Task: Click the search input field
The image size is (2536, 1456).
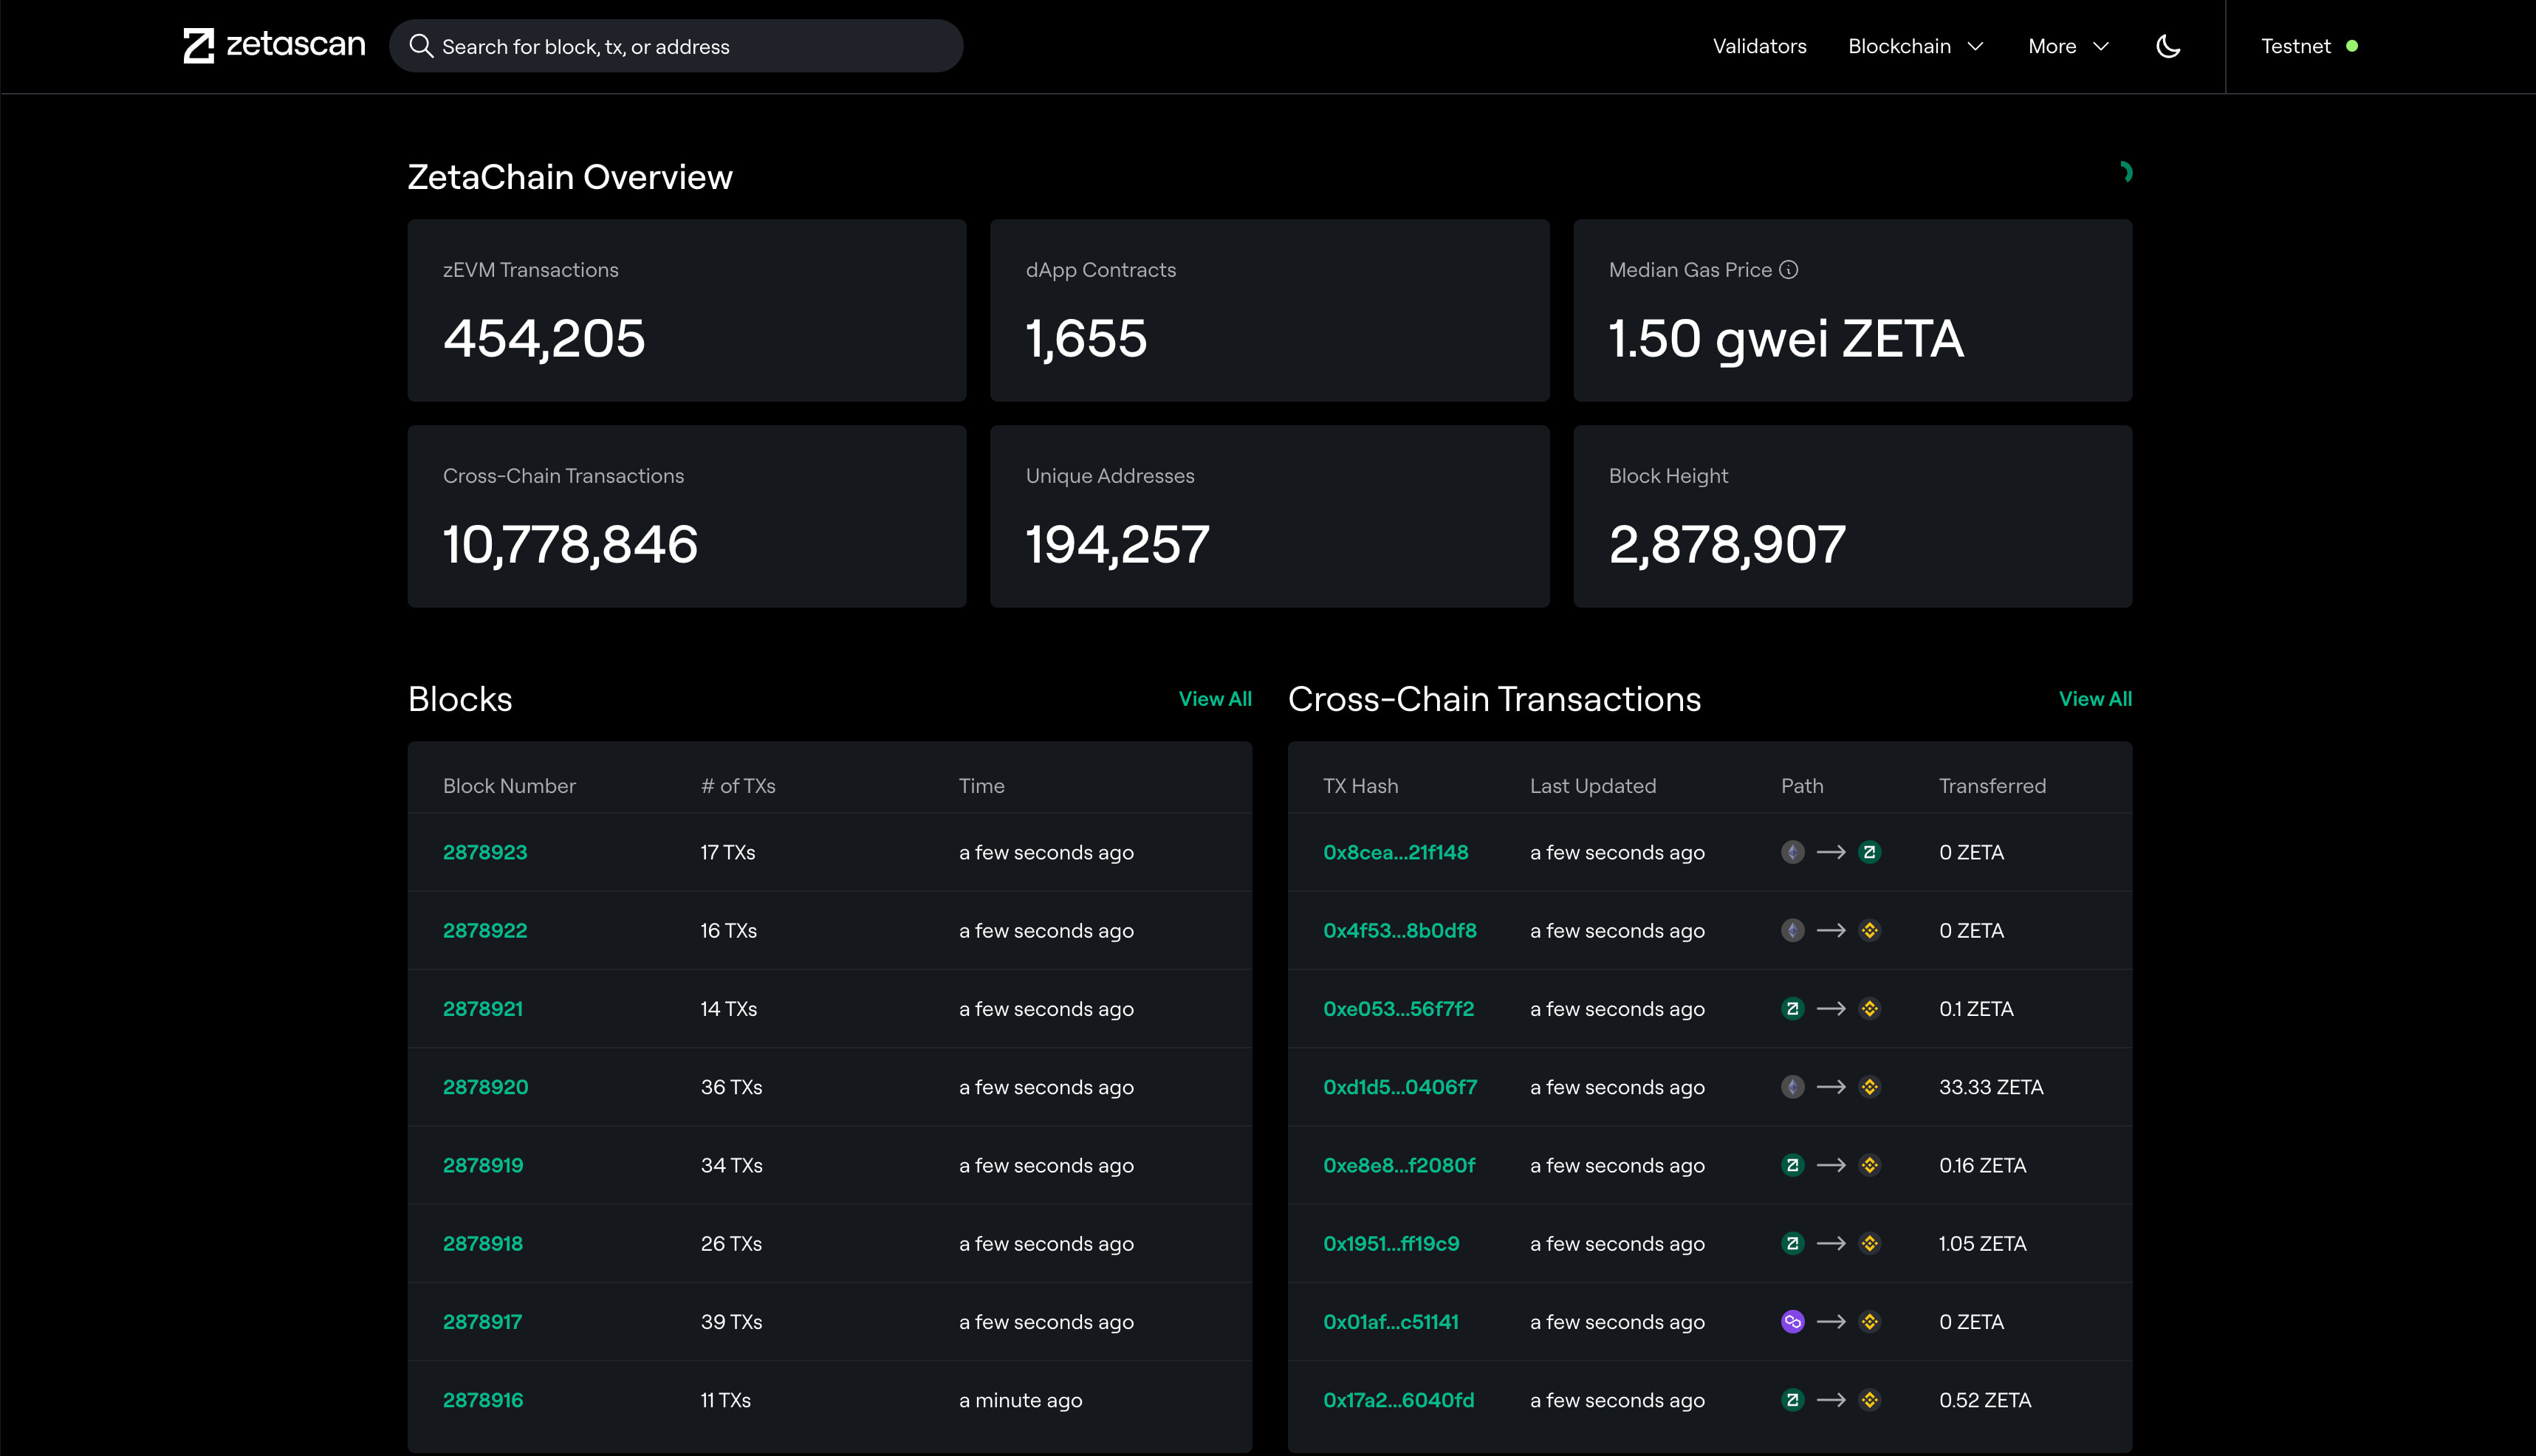Action: pyautogui.click(x=690, y=46)
